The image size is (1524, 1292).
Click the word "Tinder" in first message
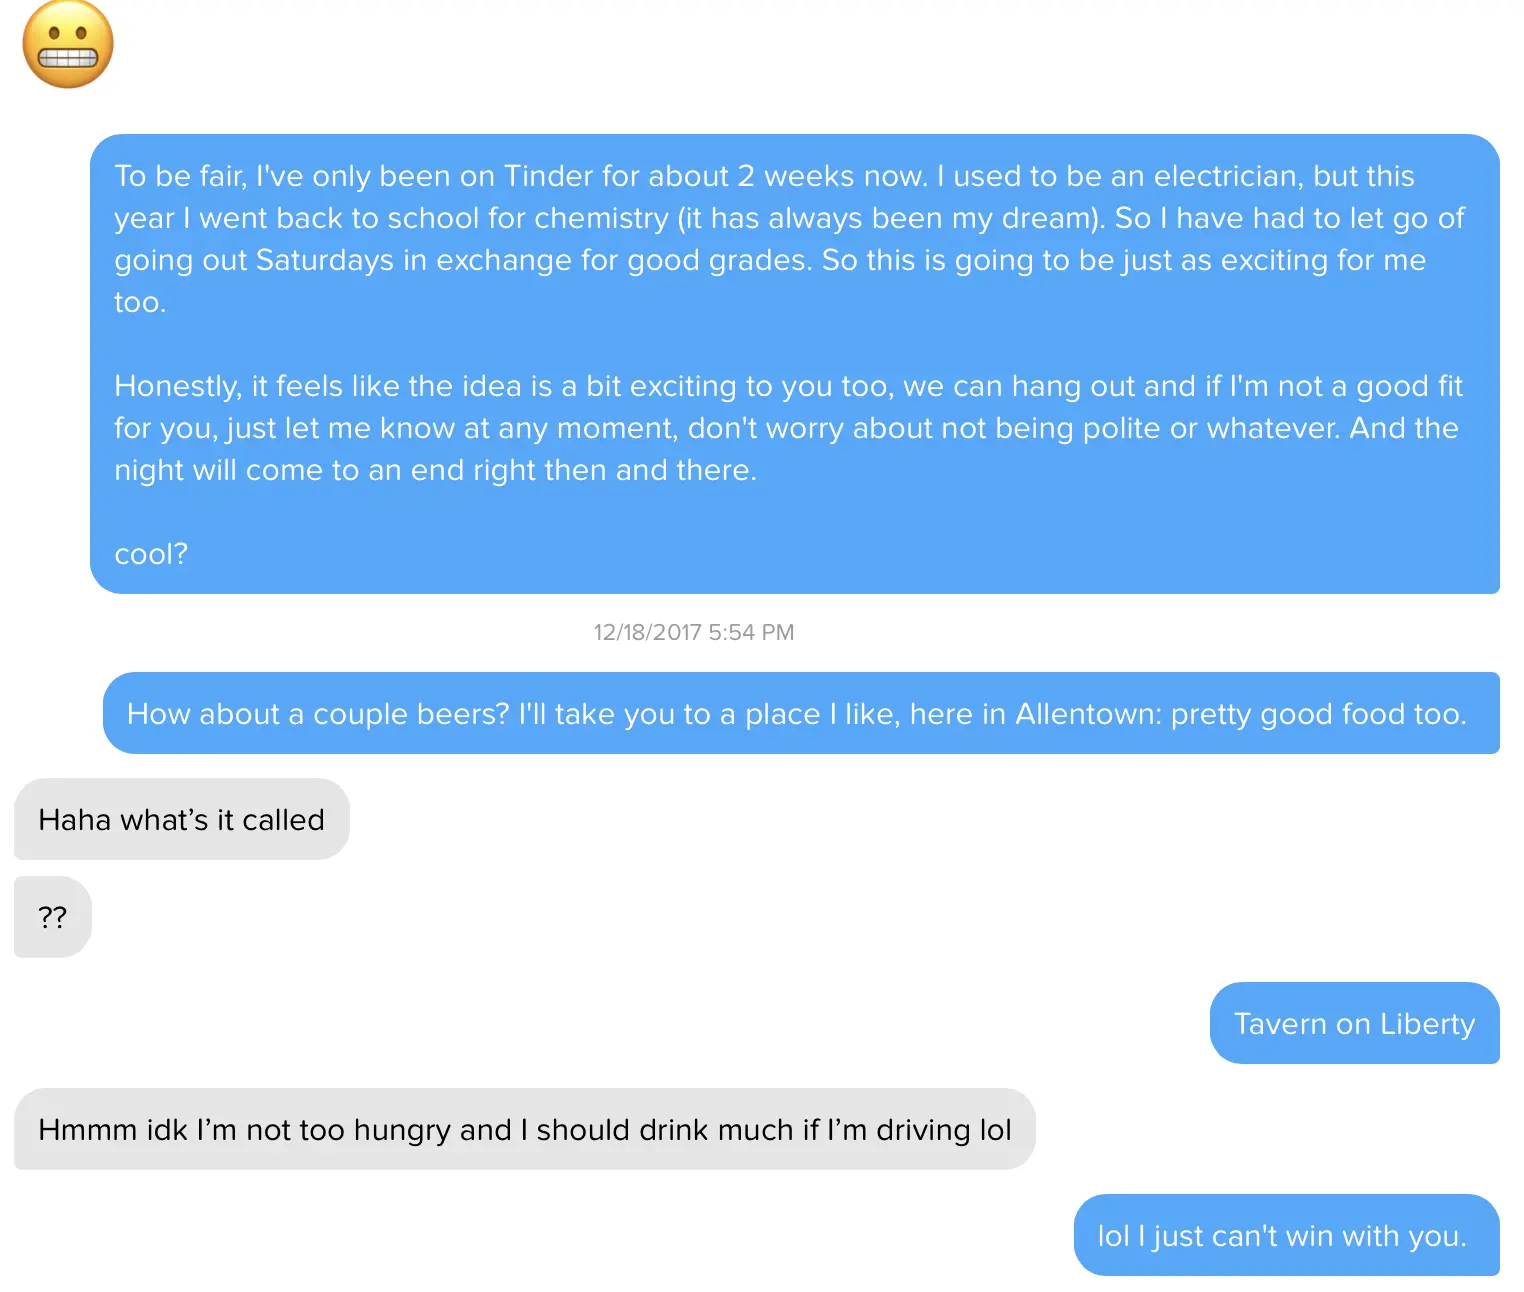[x=549, y=176]
